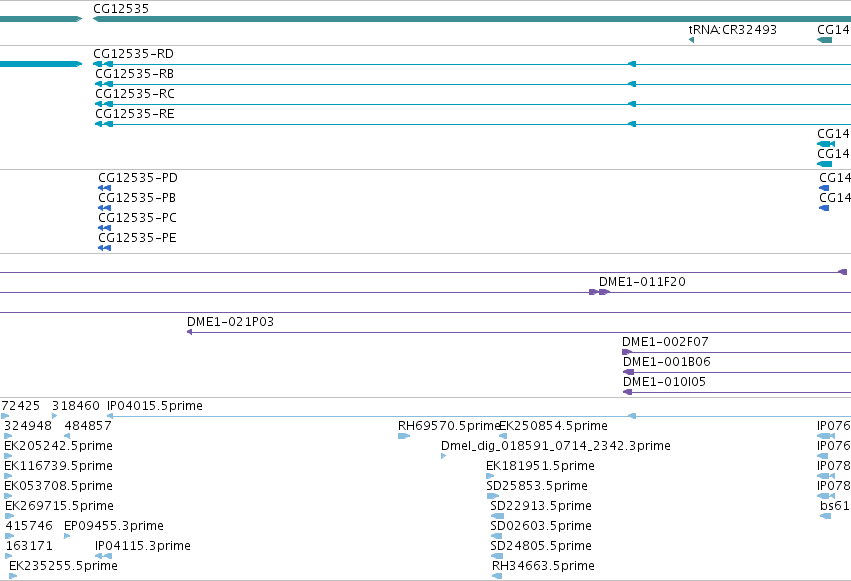Select the Dmel_dig_018591_0714_2342.3prime label
The image size is (851, 581).
pos(556,446)
